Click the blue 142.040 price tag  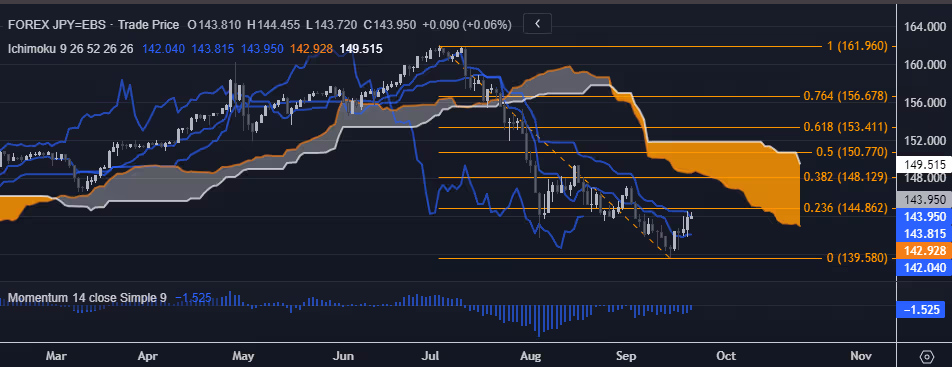[923, 268]
